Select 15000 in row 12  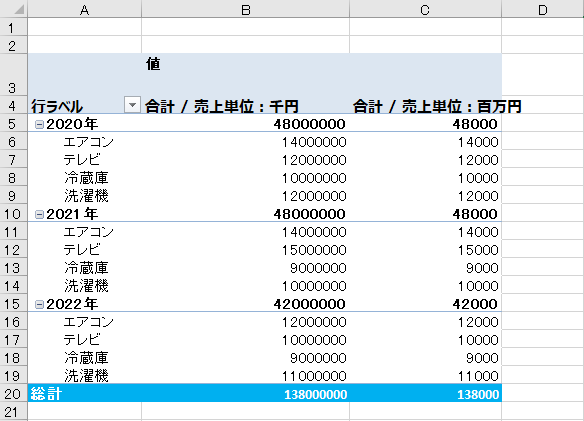click(425, 250)
